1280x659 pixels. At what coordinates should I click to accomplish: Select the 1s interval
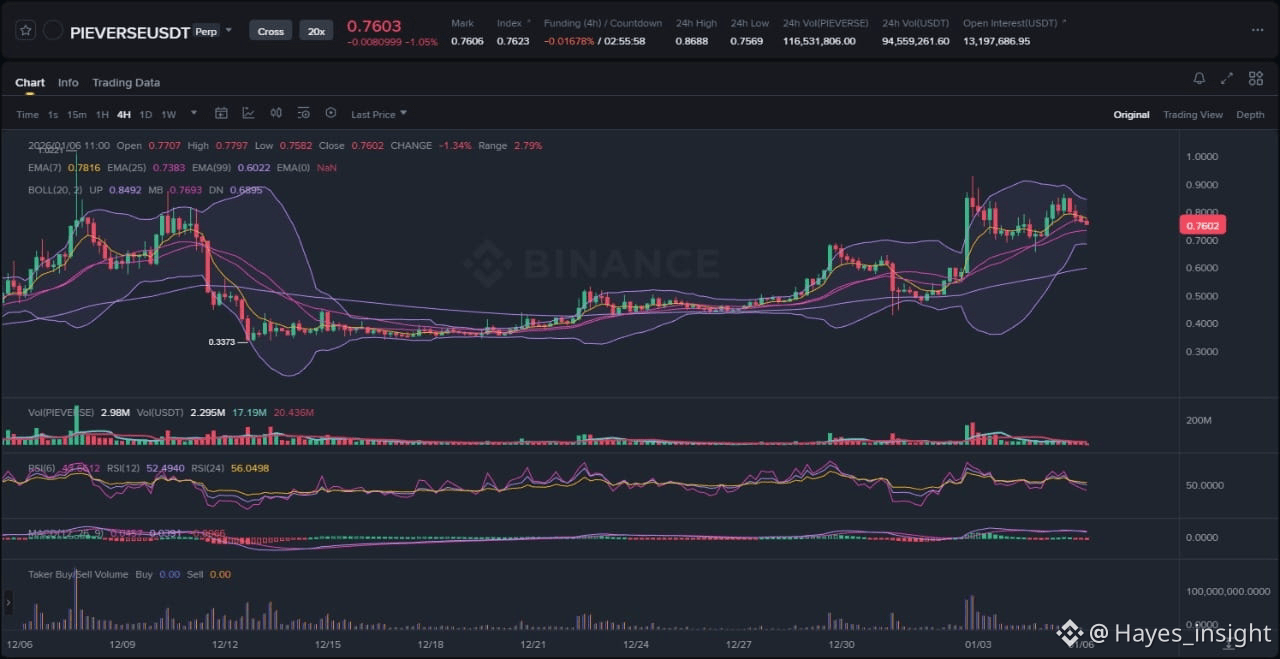[53, 114]
